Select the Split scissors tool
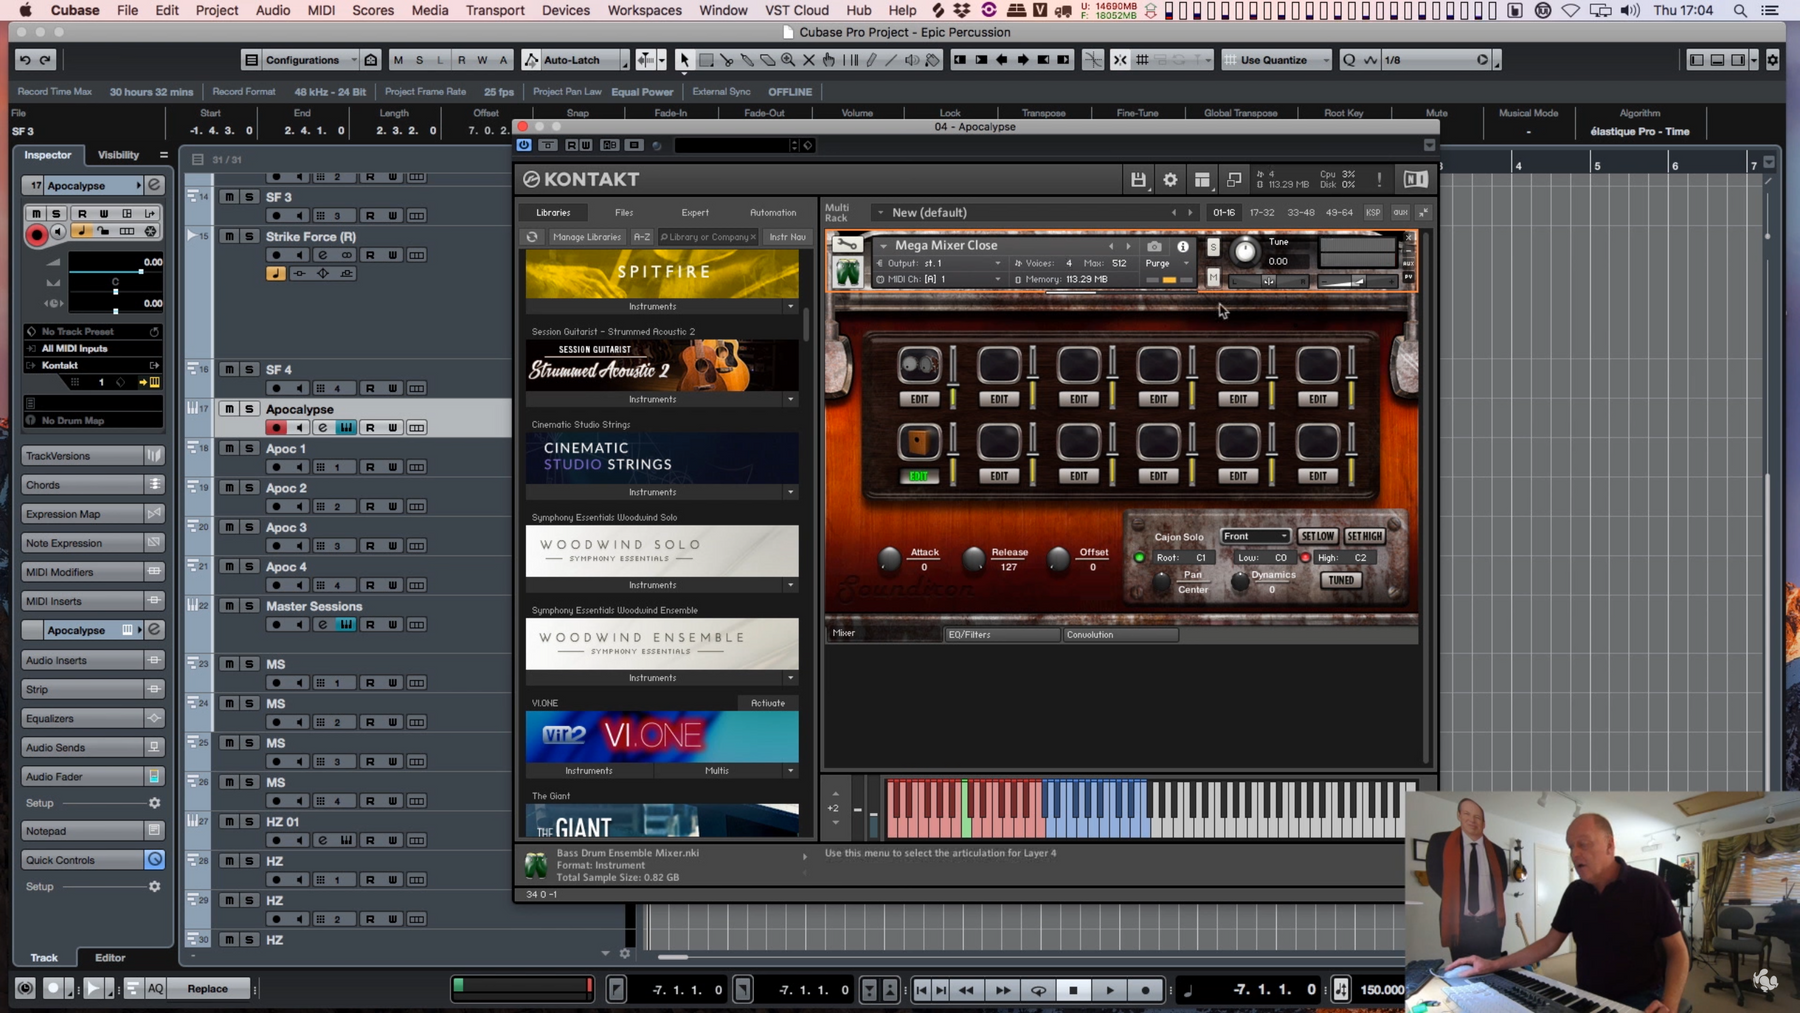 [727, 60]
